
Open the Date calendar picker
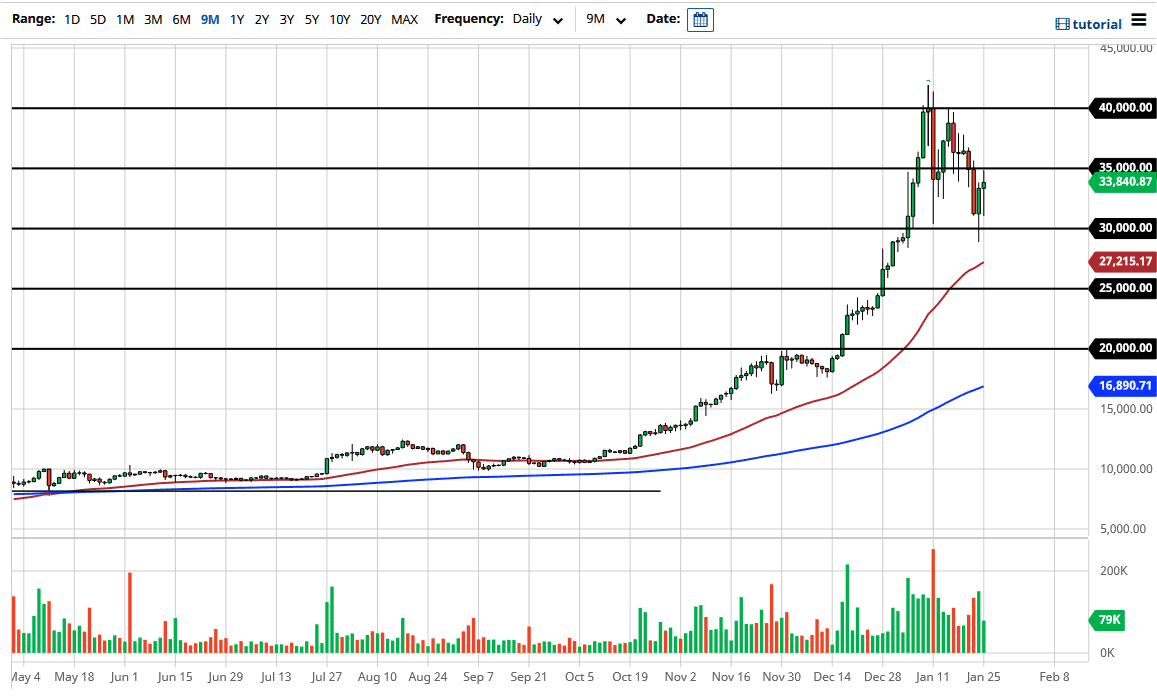point(700,19)
